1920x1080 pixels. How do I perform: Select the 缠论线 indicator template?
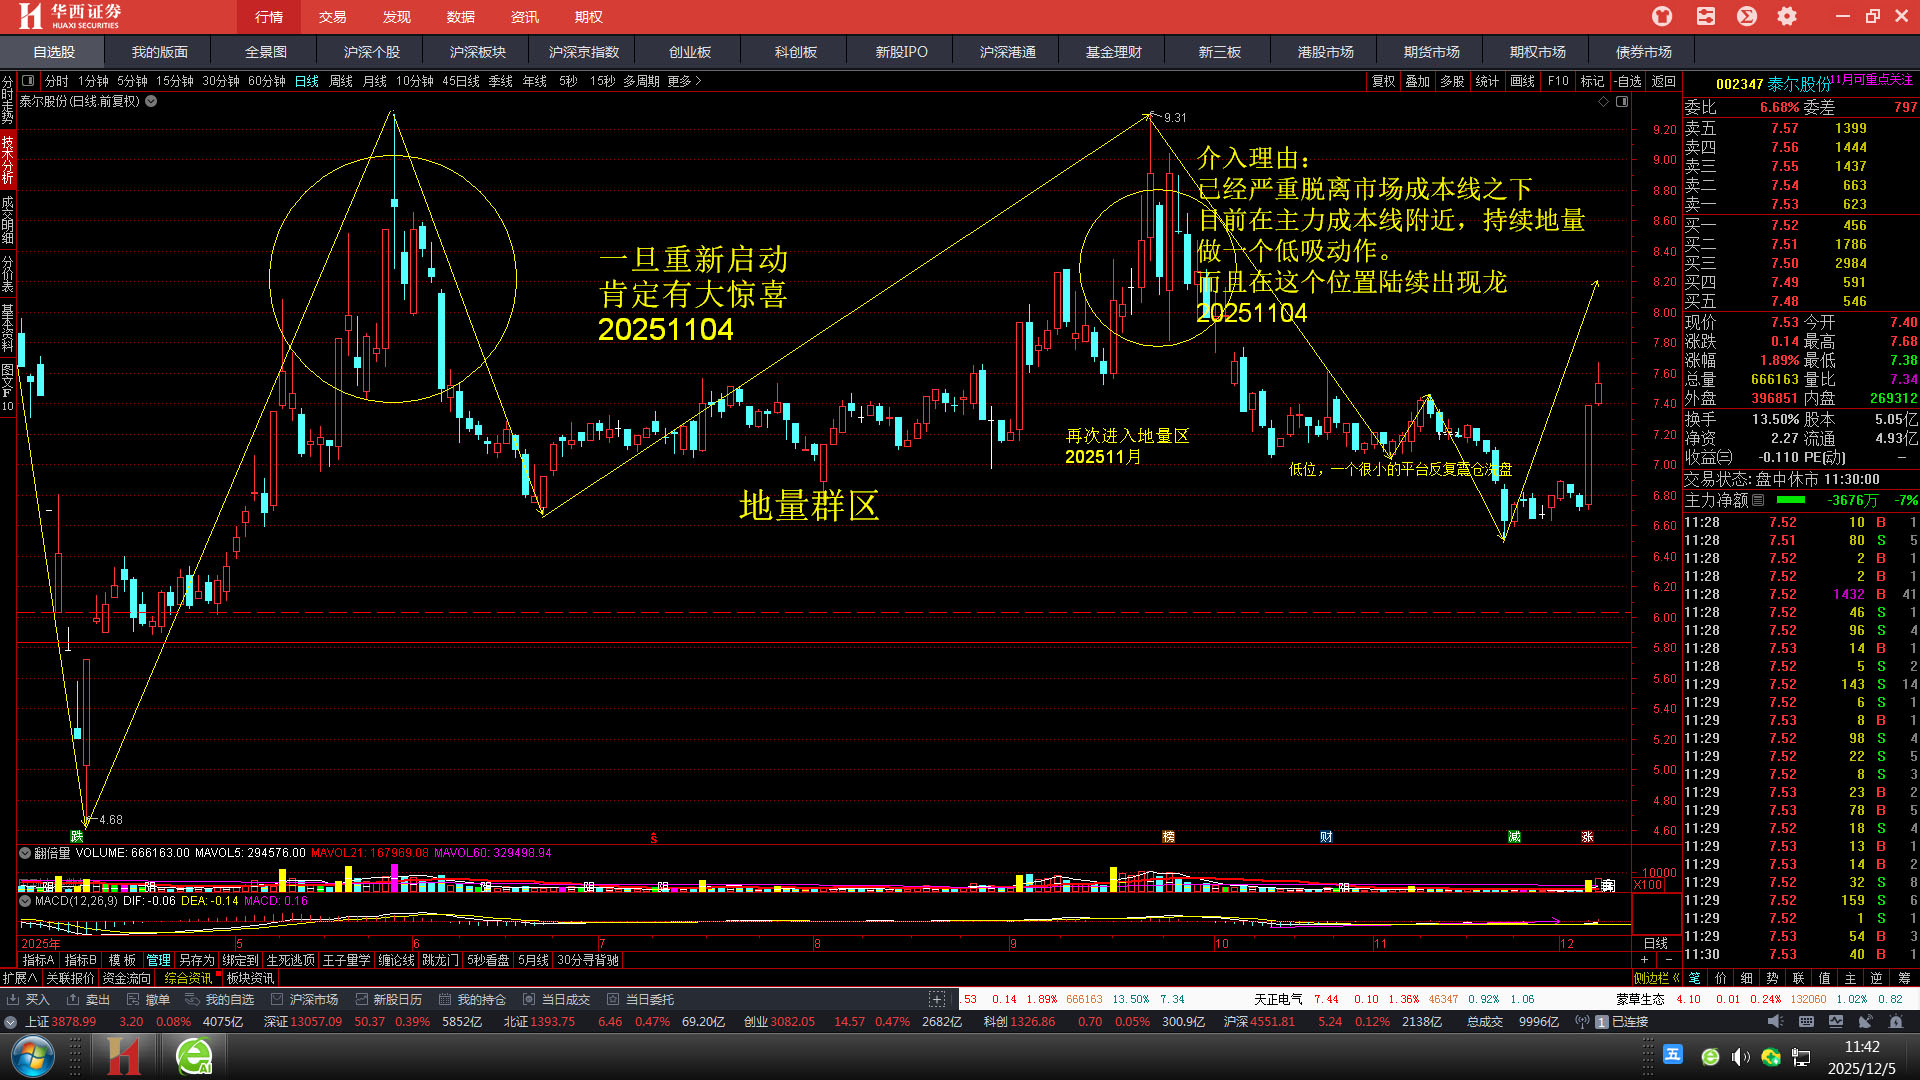(x=396, y=960)
